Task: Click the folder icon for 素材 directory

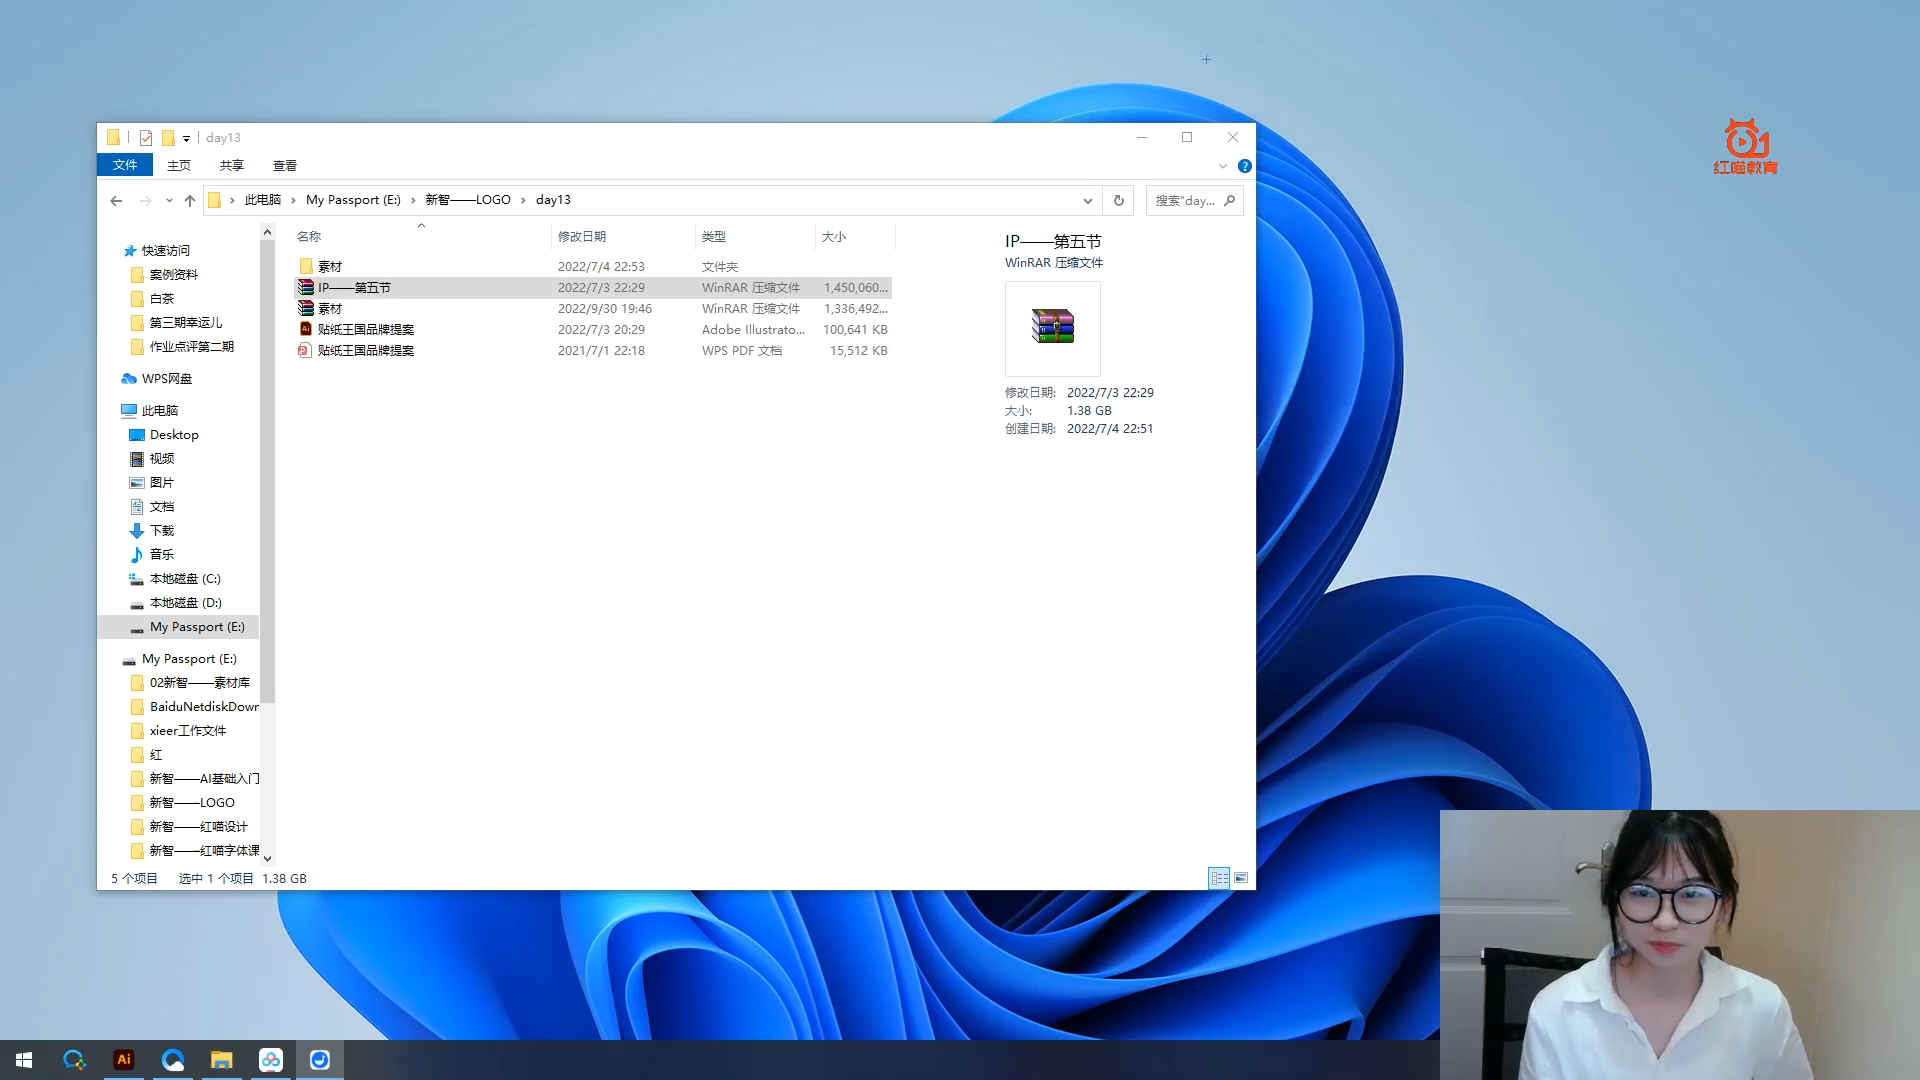Action: point(307,265)
